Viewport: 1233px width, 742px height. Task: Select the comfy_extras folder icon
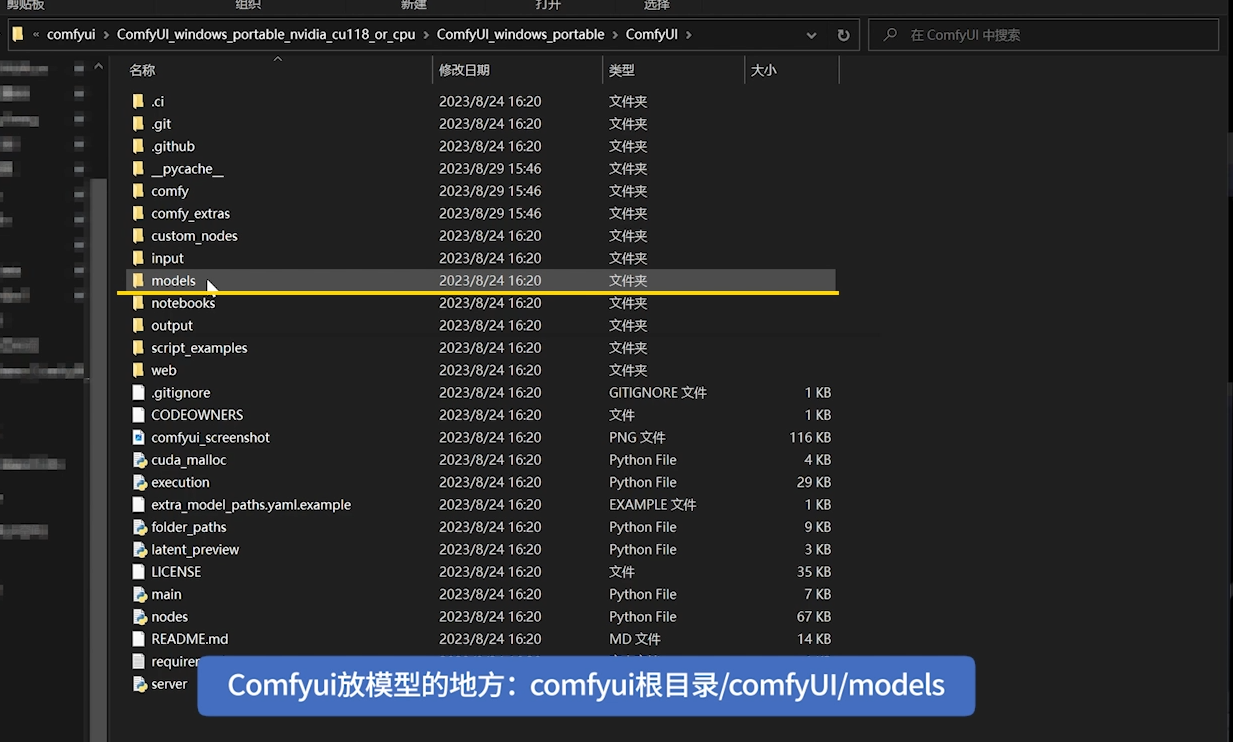138,213
